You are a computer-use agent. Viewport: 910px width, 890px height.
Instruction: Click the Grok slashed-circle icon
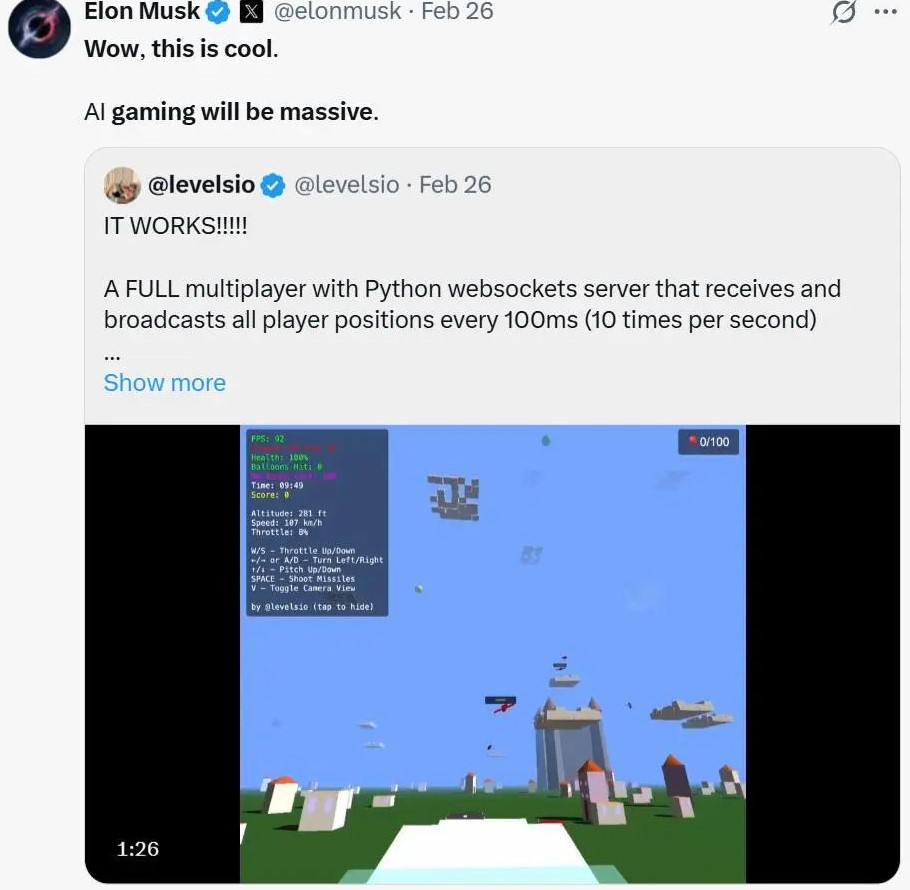(843, 12)
